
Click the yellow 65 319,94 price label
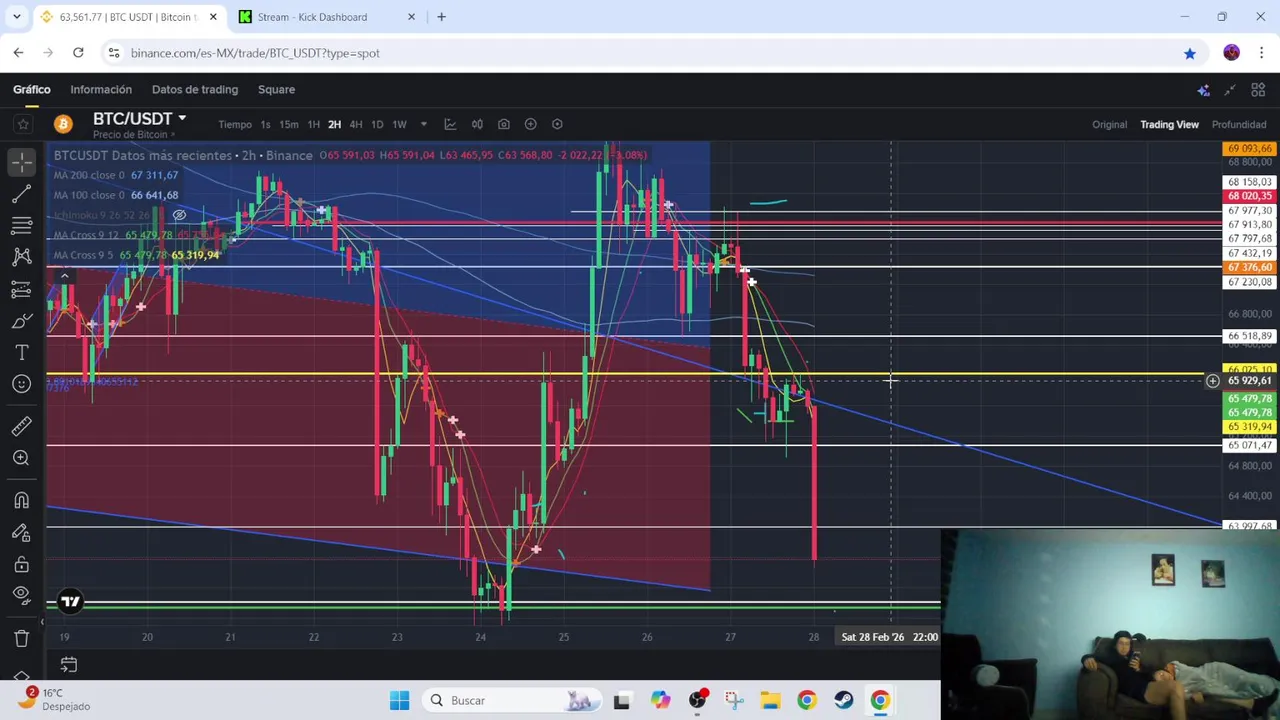(x=1249, y=427)
